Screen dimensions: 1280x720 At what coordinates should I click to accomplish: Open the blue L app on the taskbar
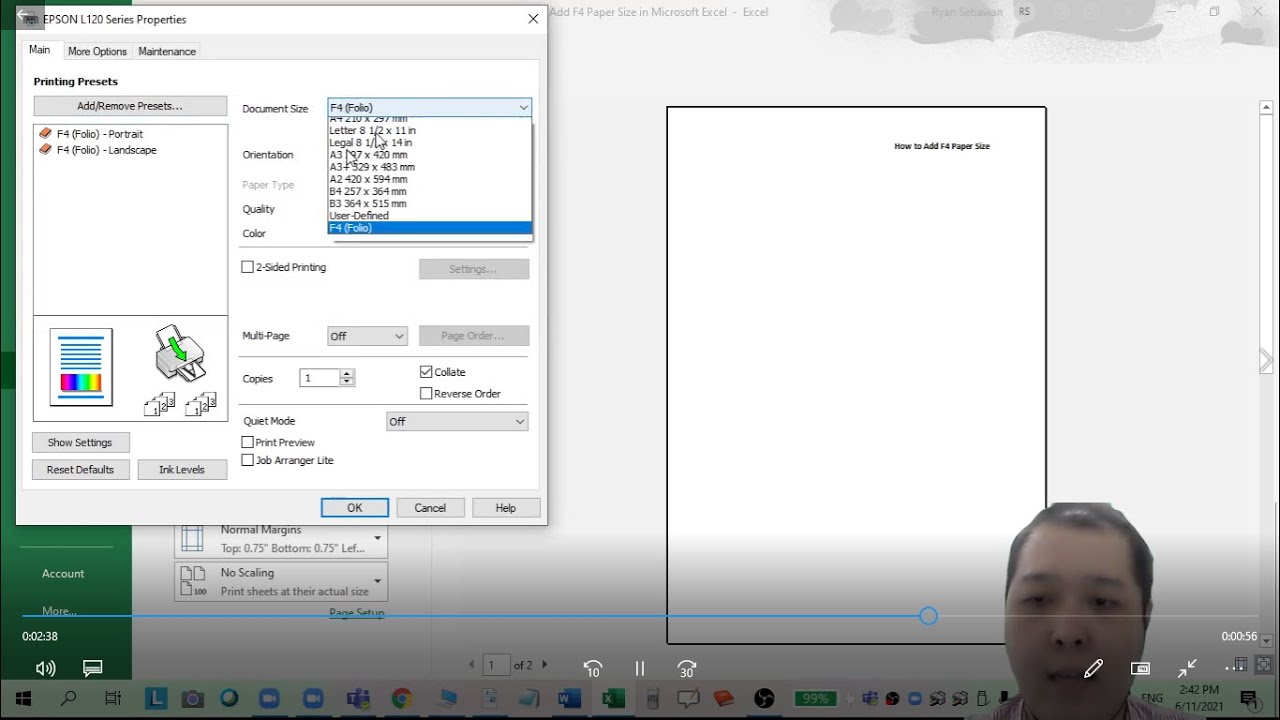click(x=156, y=698)
